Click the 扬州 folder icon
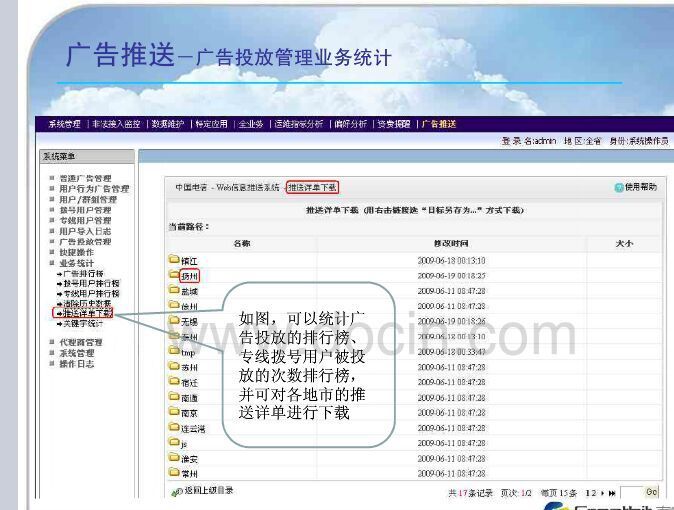Image resolution: width=674 pixels, height=510 pixels. [174, 275]
